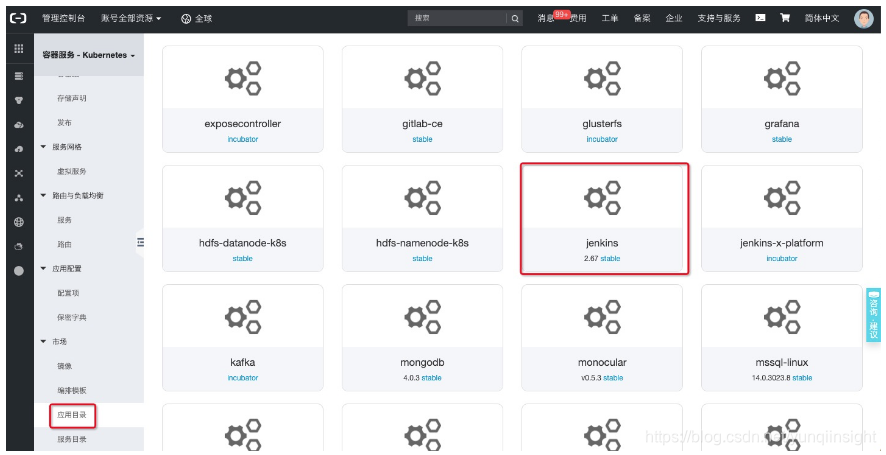The width and height of the screenshot is (886, 455).
Task: Open the 管理控制台 home link
Action: pos(63,18)
